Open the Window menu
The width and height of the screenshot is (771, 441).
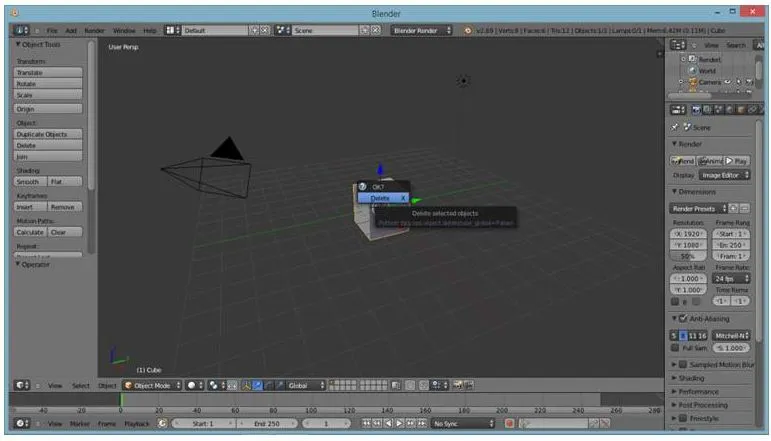coord(124,30)
